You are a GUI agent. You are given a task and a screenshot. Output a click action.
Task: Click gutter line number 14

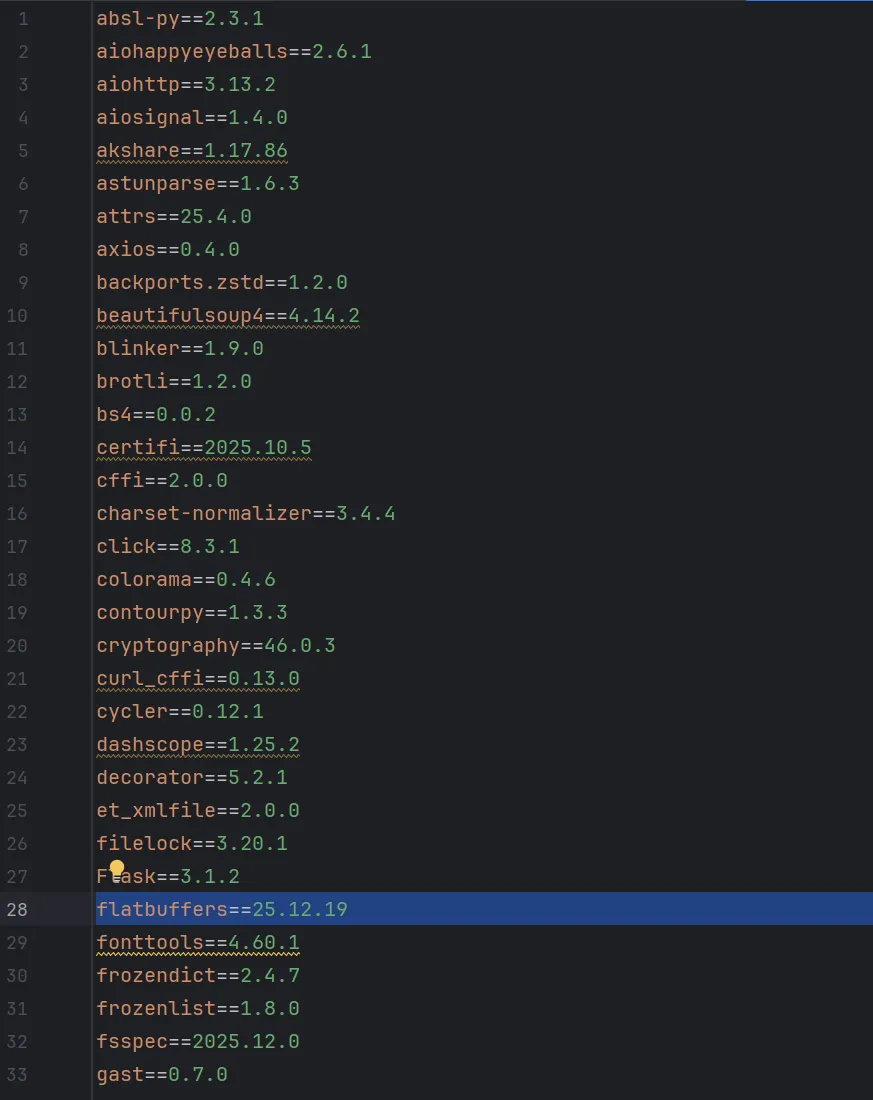(17, 448)
